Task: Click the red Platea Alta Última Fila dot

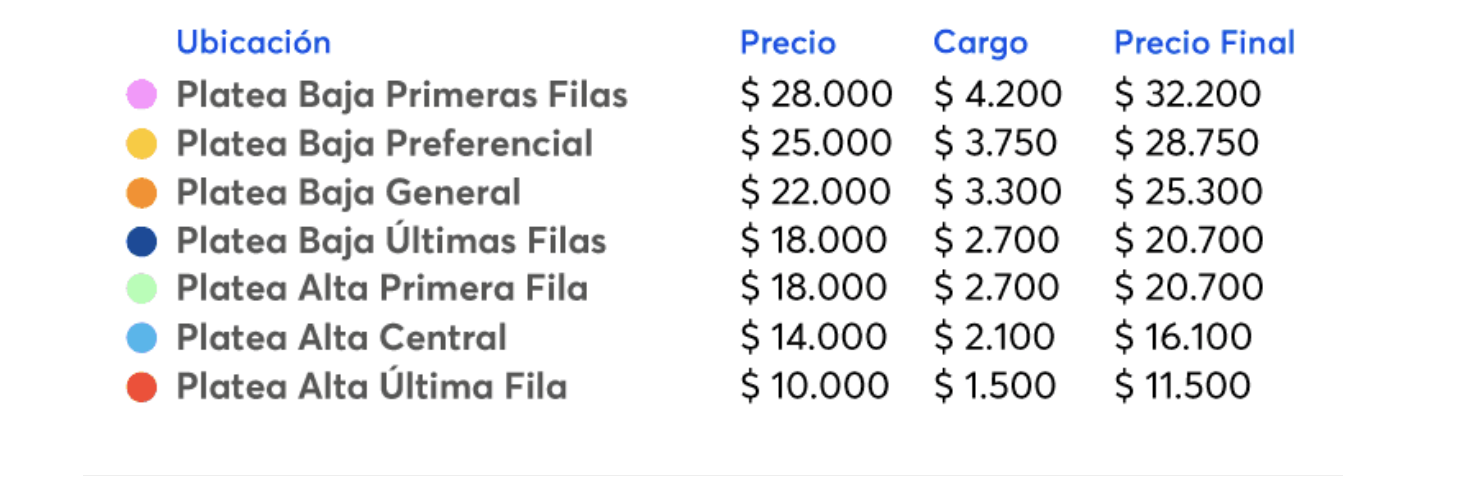Action: (x=141, y=386)
